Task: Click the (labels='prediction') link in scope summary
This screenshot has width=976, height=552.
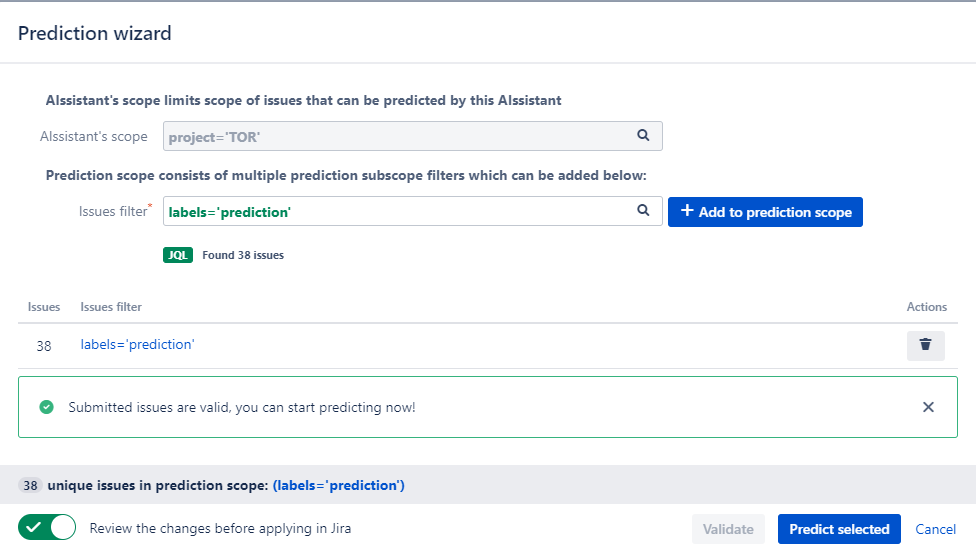Action: 338,486
